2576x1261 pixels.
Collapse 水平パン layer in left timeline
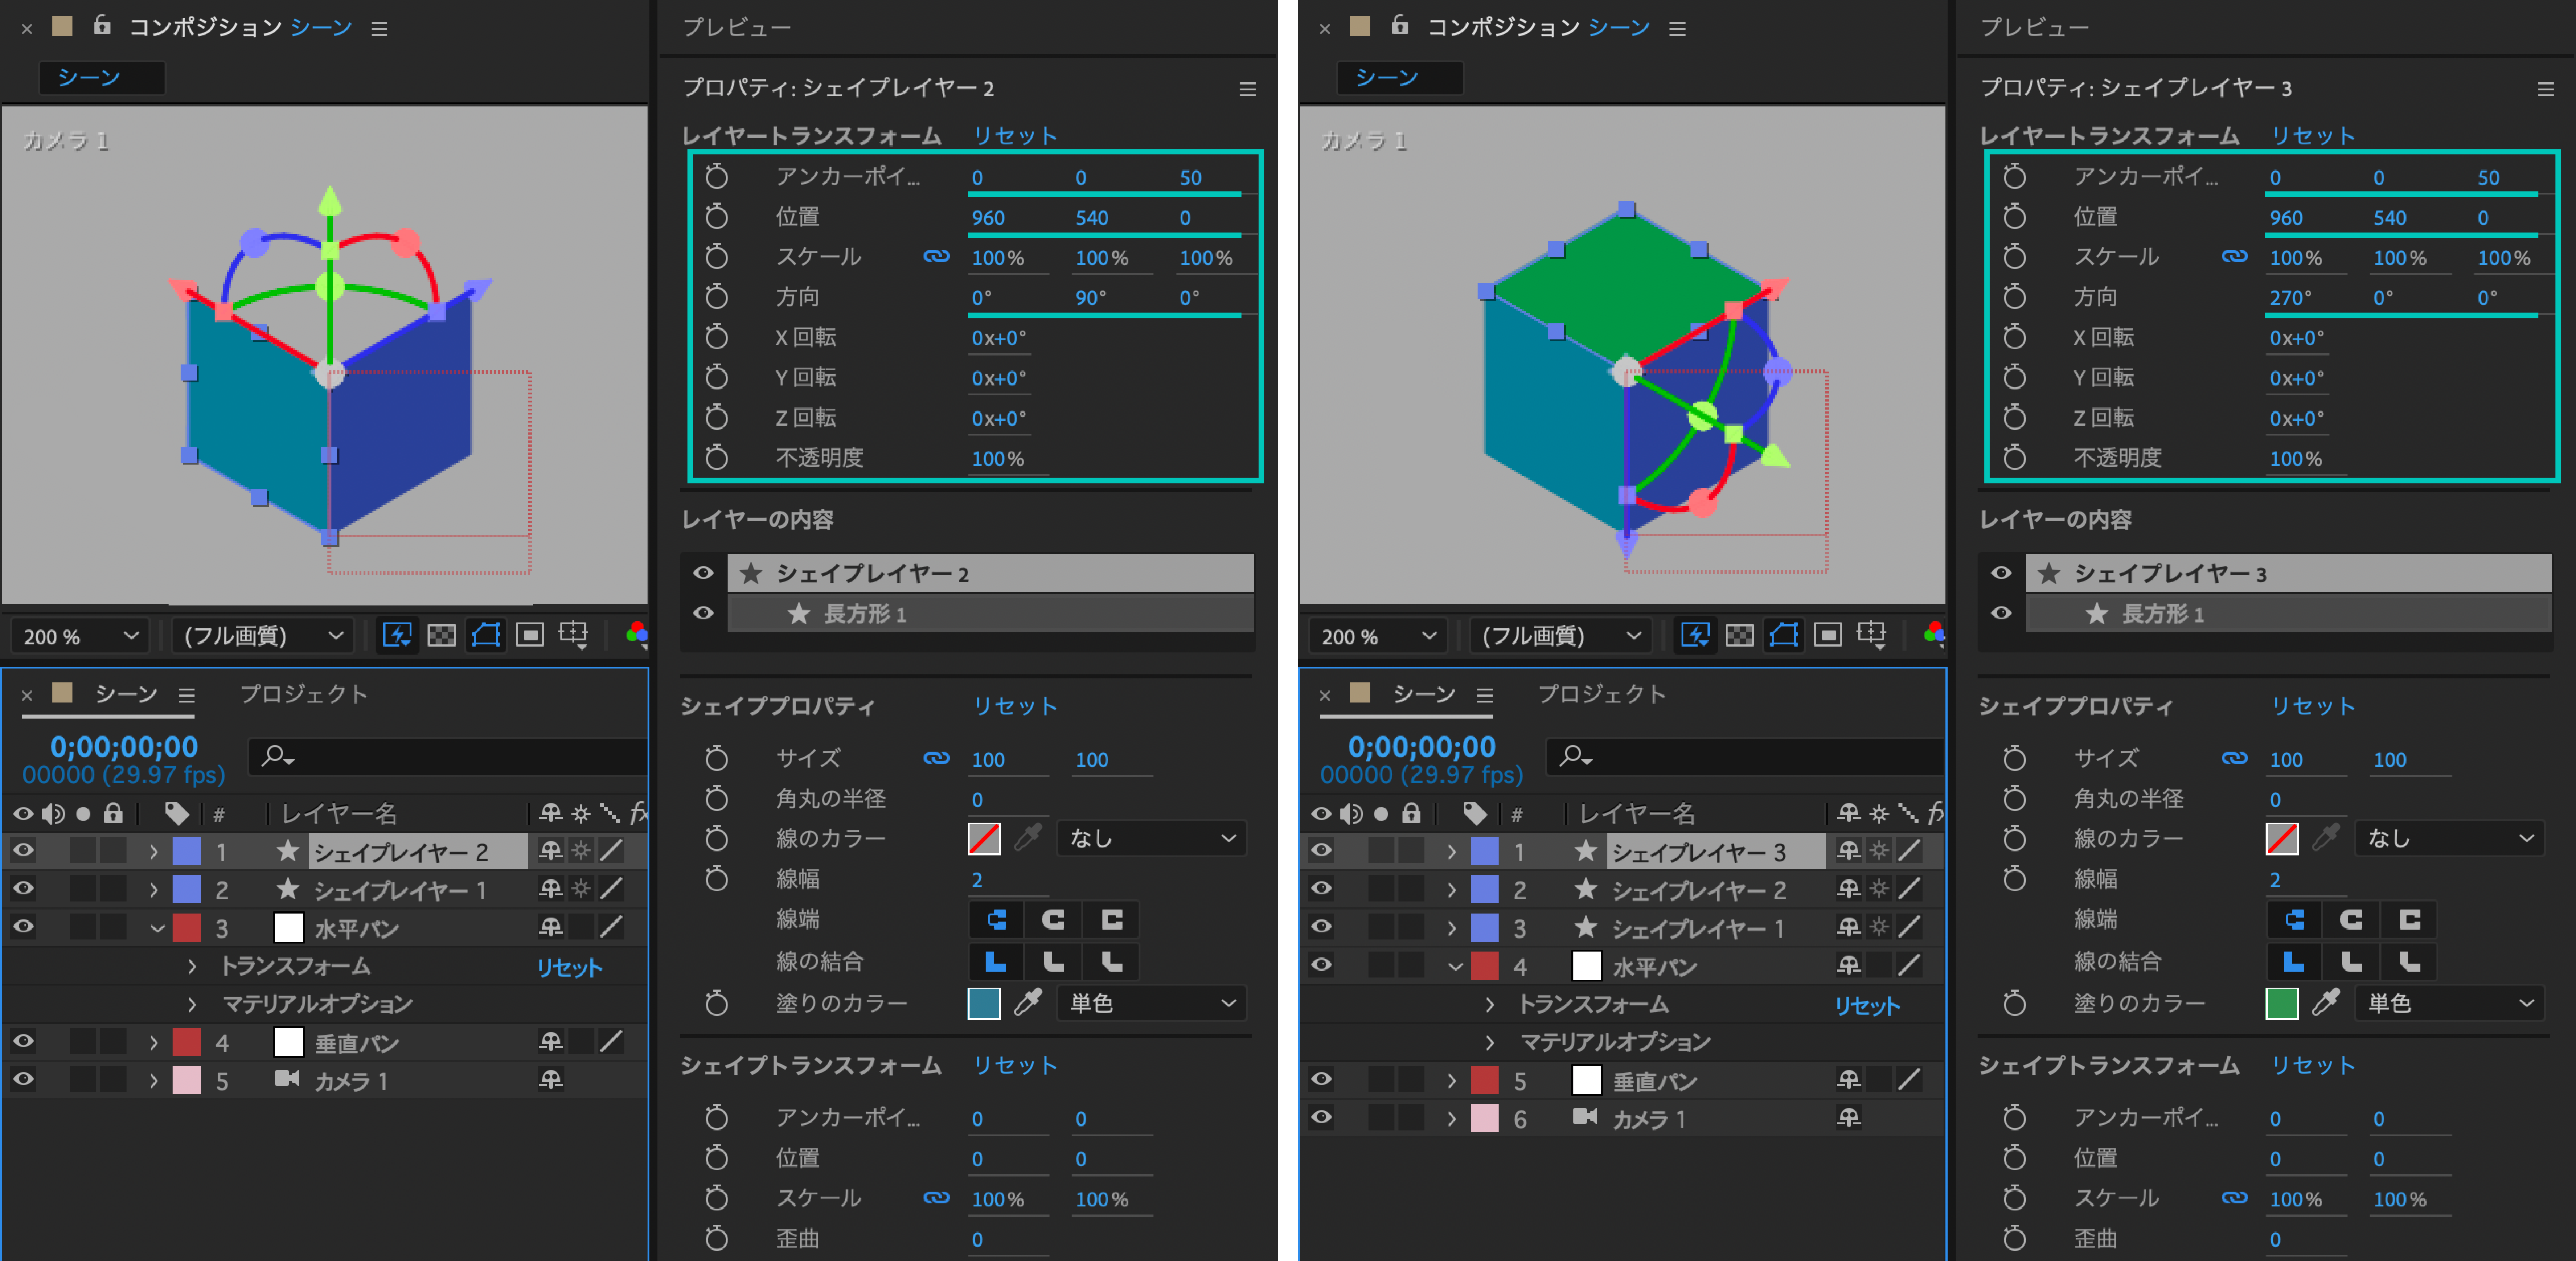click(156, 928)
